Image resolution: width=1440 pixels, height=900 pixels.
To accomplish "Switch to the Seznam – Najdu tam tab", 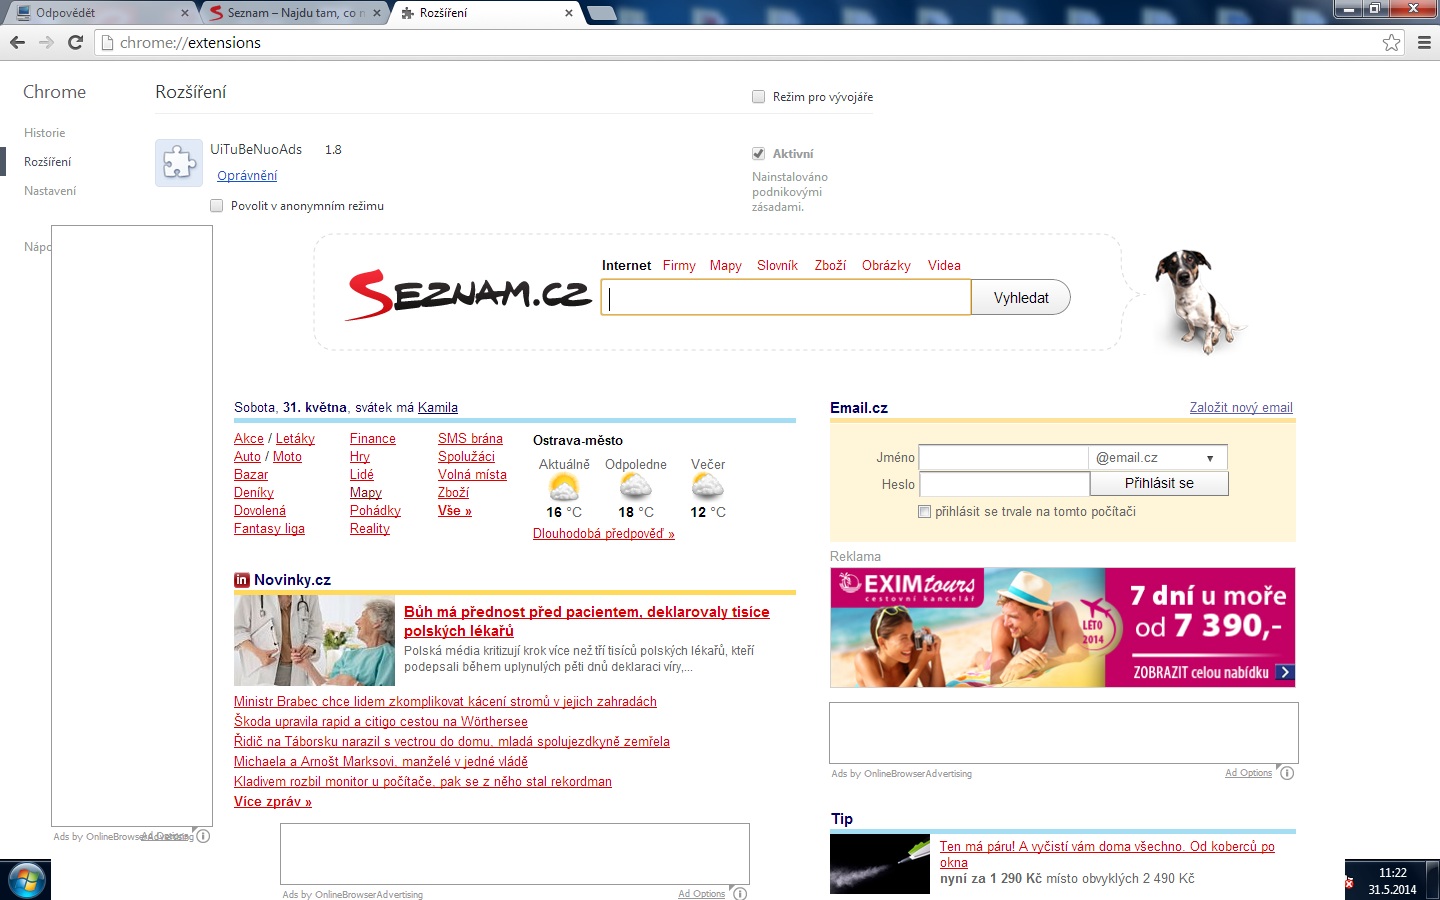I will 297,13.
